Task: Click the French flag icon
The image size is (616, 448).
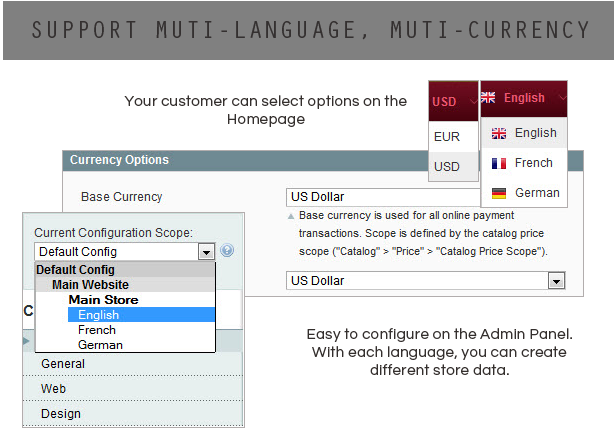Action: (499, 163)
